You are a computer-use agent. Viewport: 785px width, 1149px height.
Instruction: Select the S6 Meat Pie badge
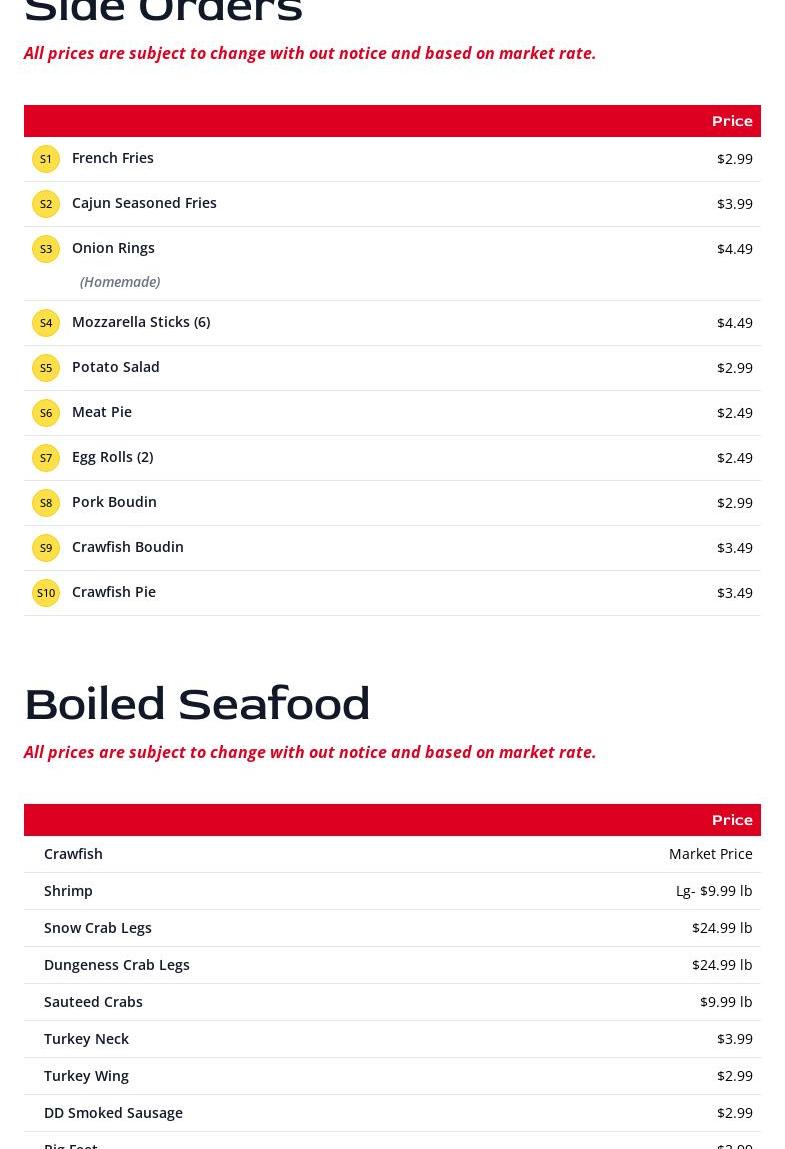(x=46, y=413)
